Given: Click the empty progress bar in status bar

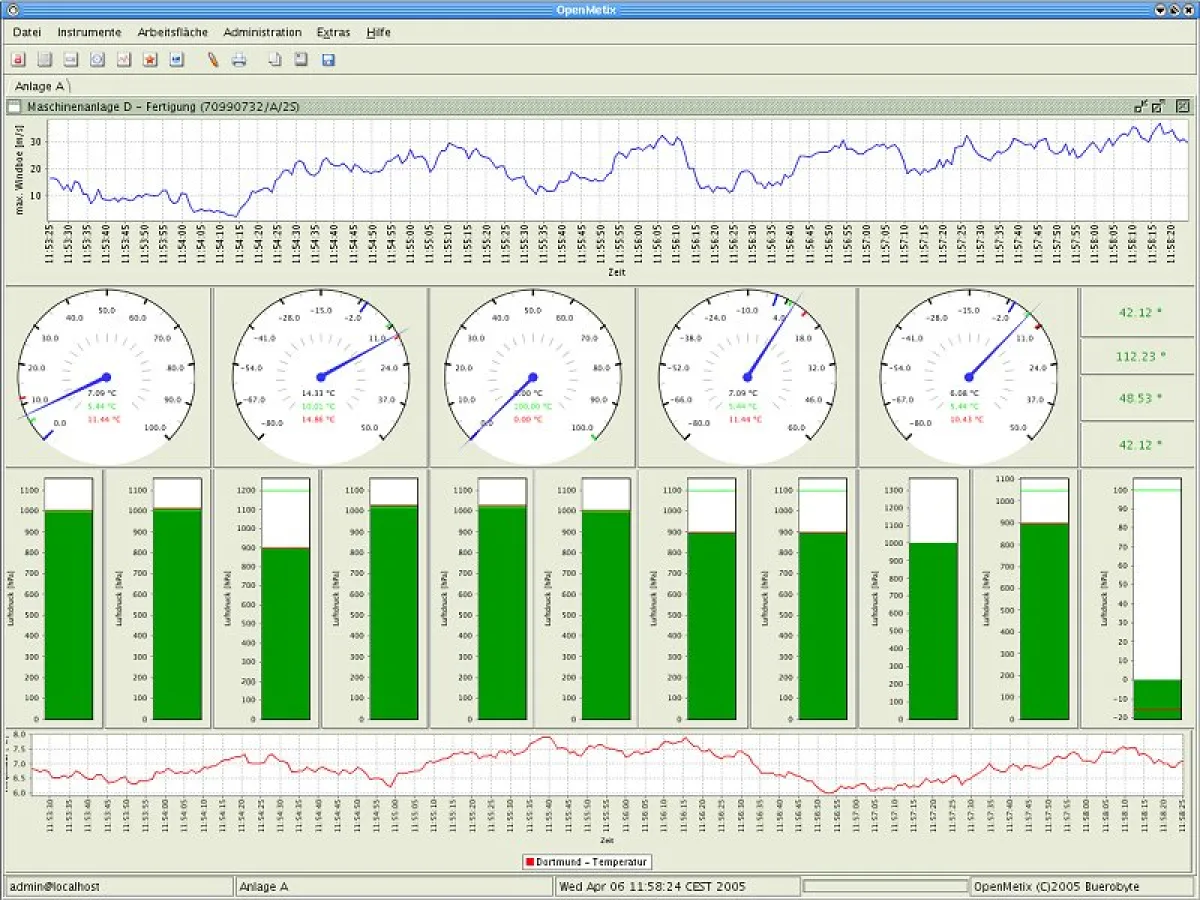Looking at the screenshot, I should (885, 886).
